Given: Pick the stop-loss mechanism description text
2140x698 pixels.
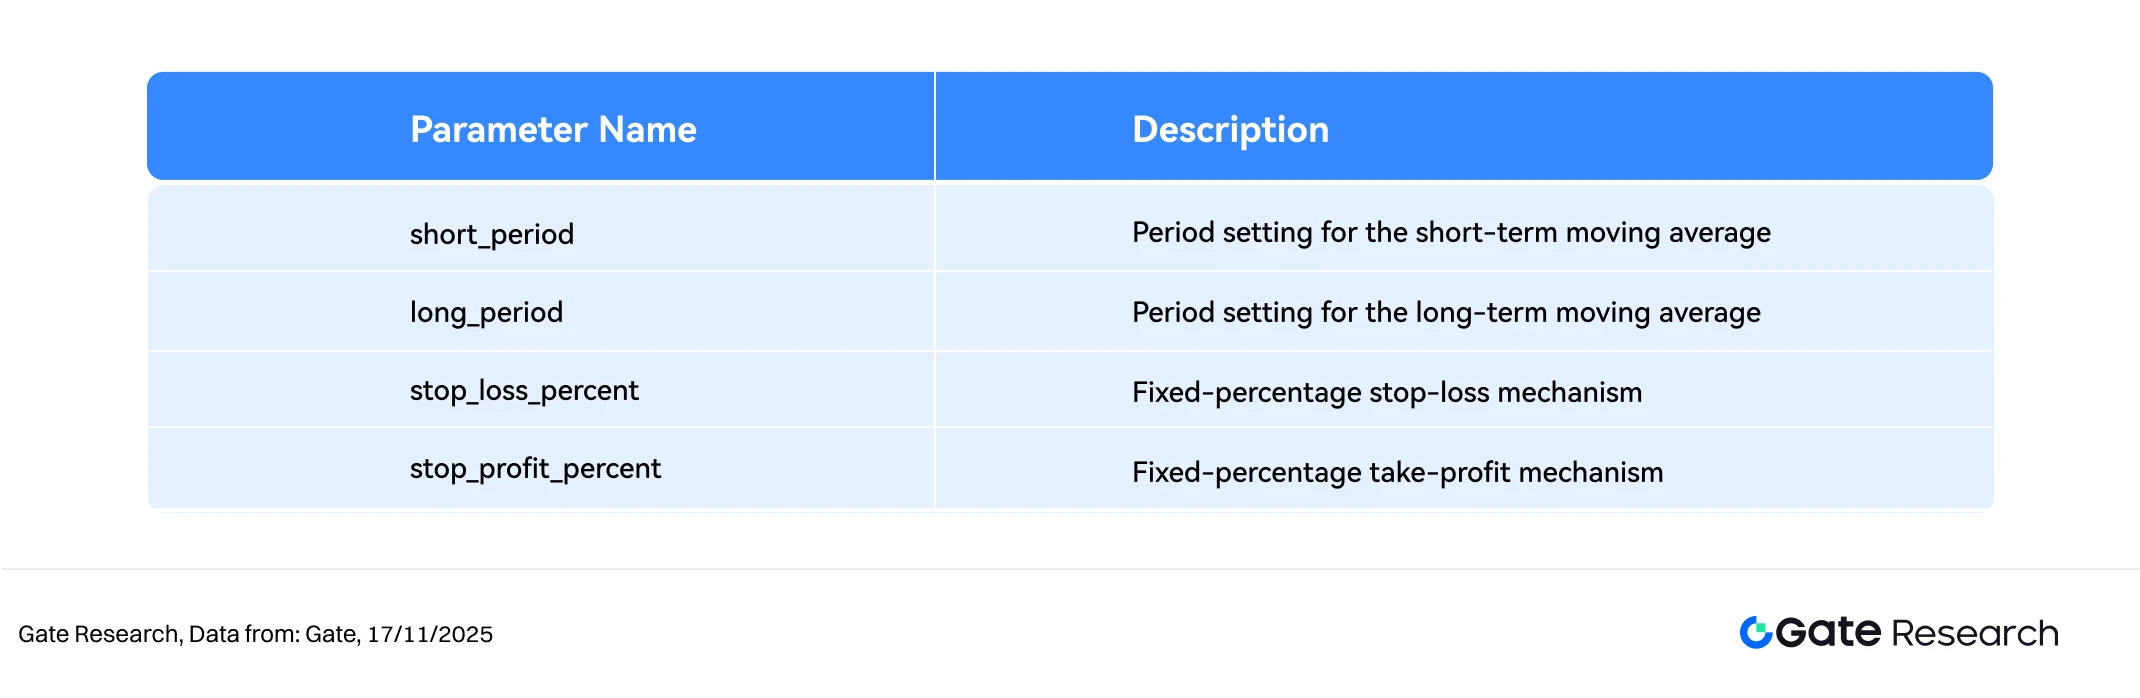Looking at the screenshot, I should pos(1387,392).
